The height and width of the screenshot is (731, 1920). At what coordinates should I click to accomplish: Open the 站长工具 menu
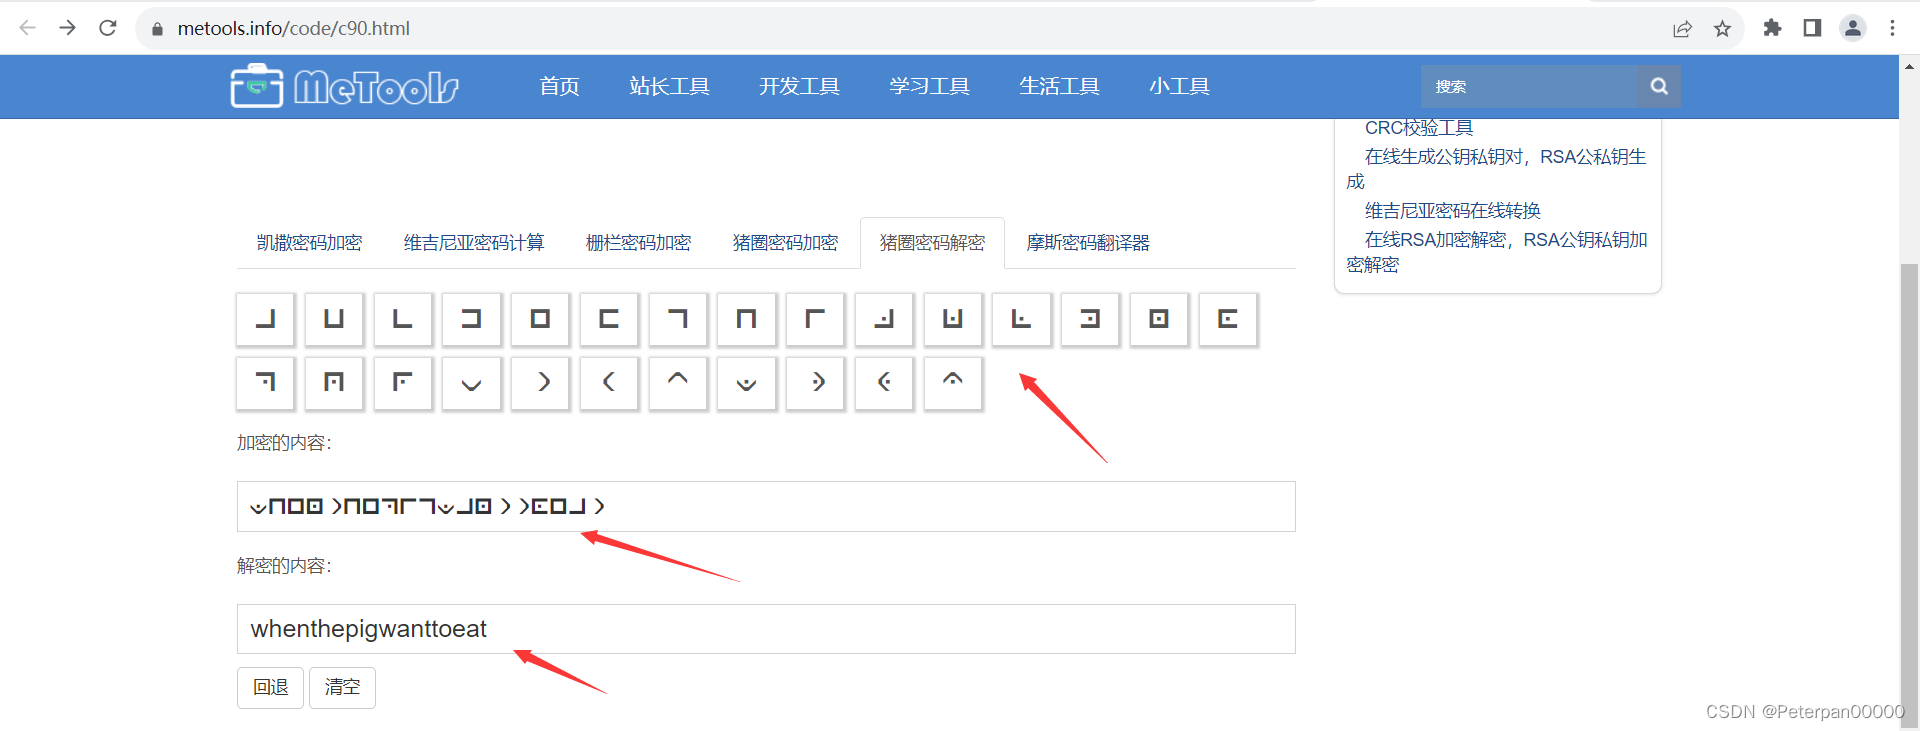(x=669, y=86)
